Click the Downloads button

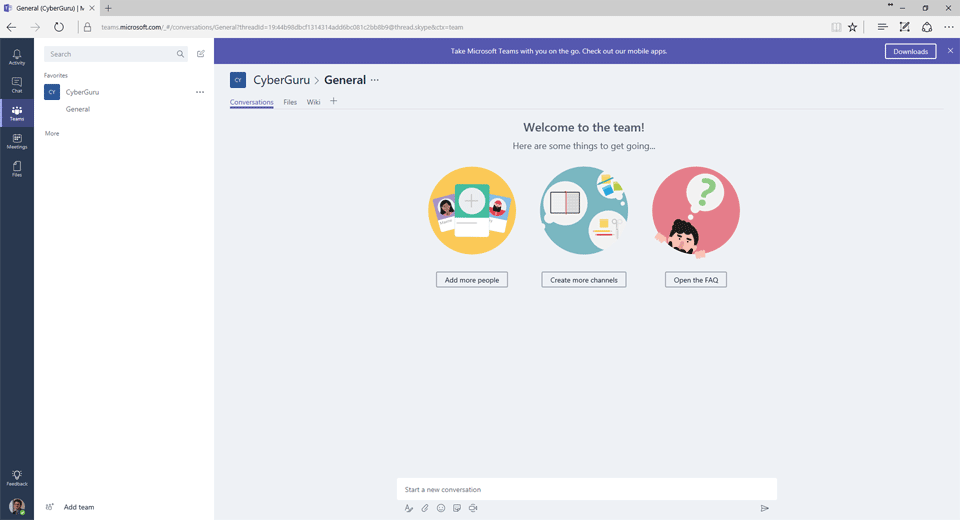[910, 51]
